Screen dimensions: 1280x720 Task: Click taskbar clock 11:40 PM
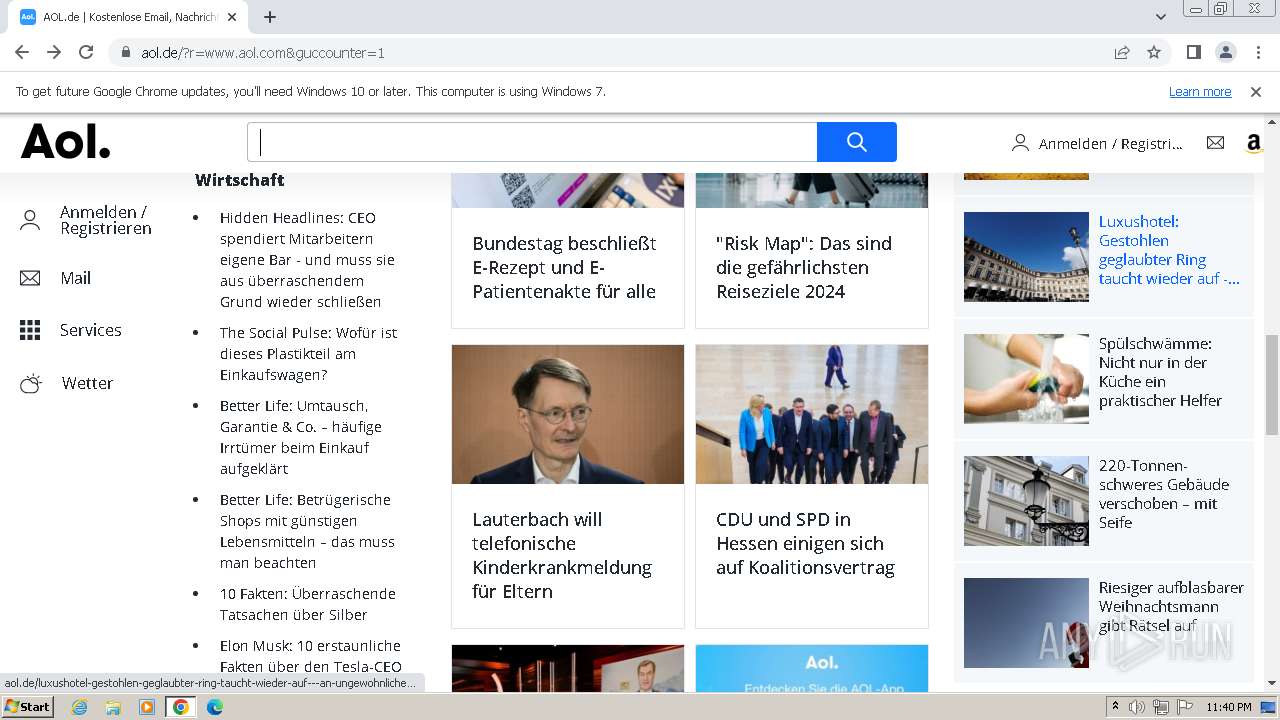click(1229, 707)
